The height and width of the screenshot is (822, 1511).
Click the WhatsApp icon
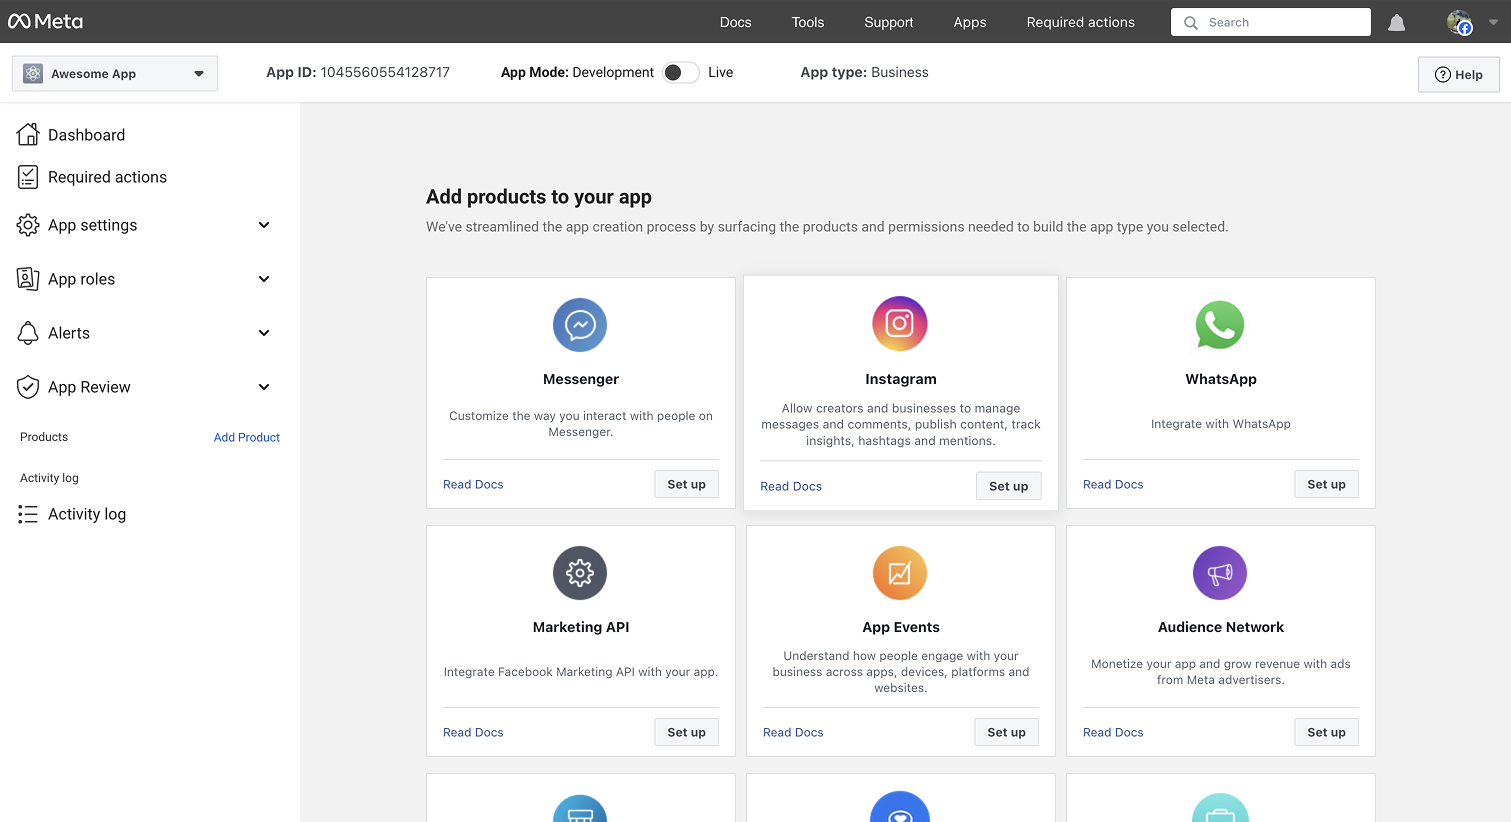(x=1220, y=324)
